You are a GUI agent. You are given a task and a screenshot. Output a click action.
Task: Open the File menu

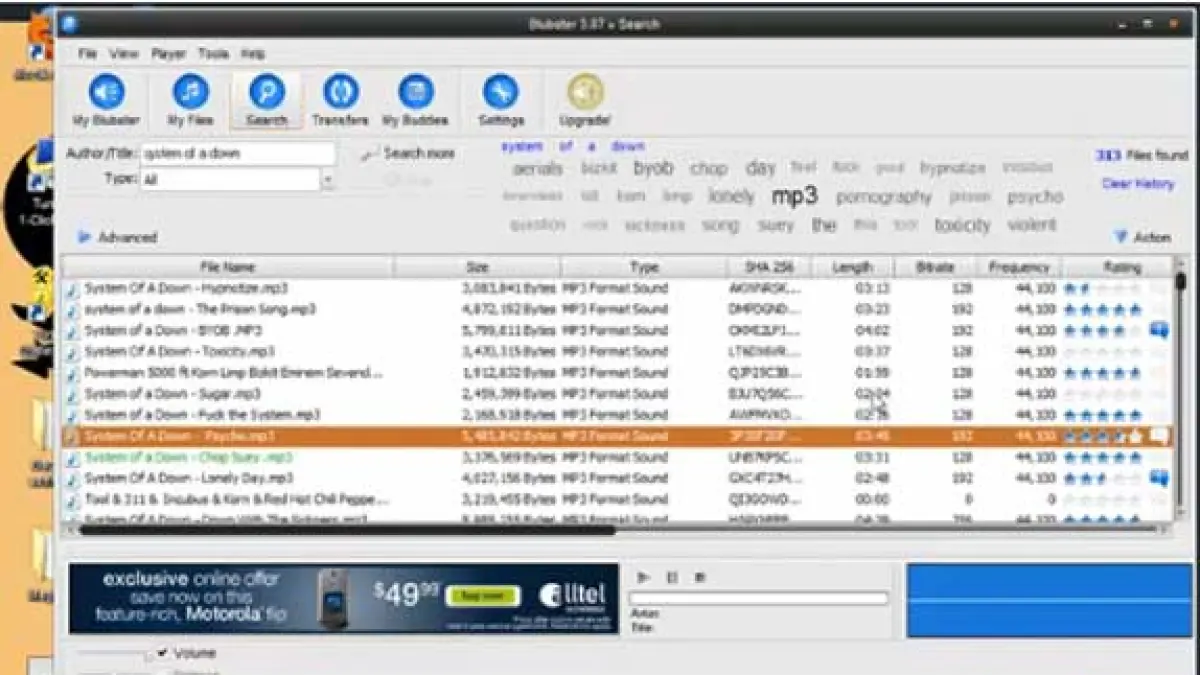point(88,53)
